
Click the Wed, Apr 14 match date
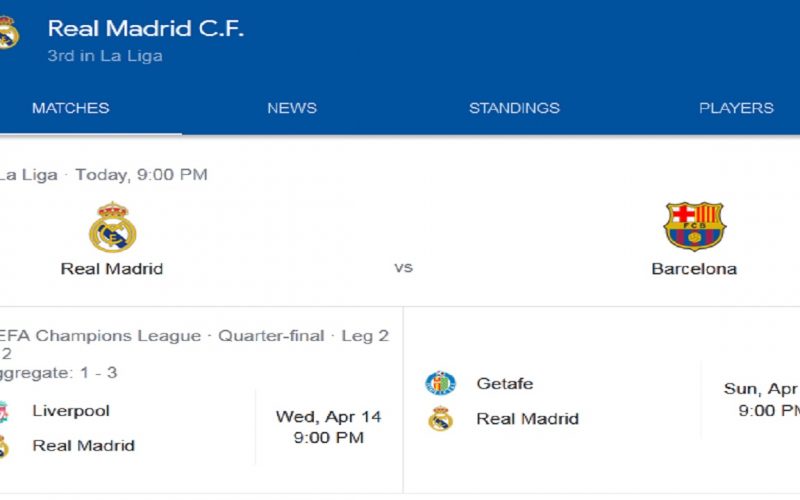[329, 417]
